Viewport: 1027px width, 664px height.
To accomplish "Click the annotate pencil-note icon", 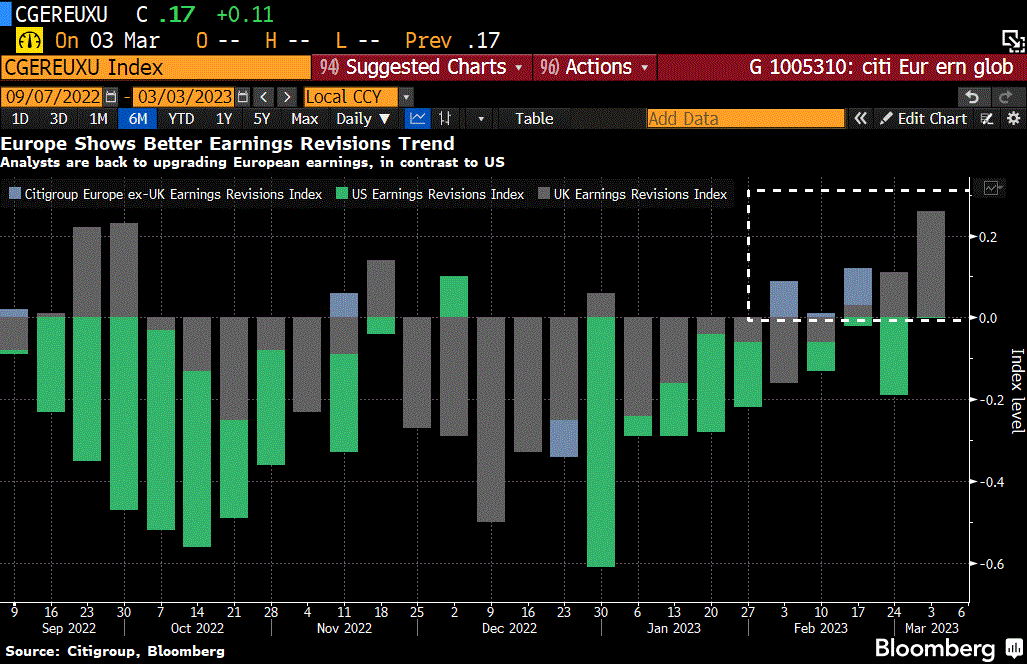I will click(987, 119).
